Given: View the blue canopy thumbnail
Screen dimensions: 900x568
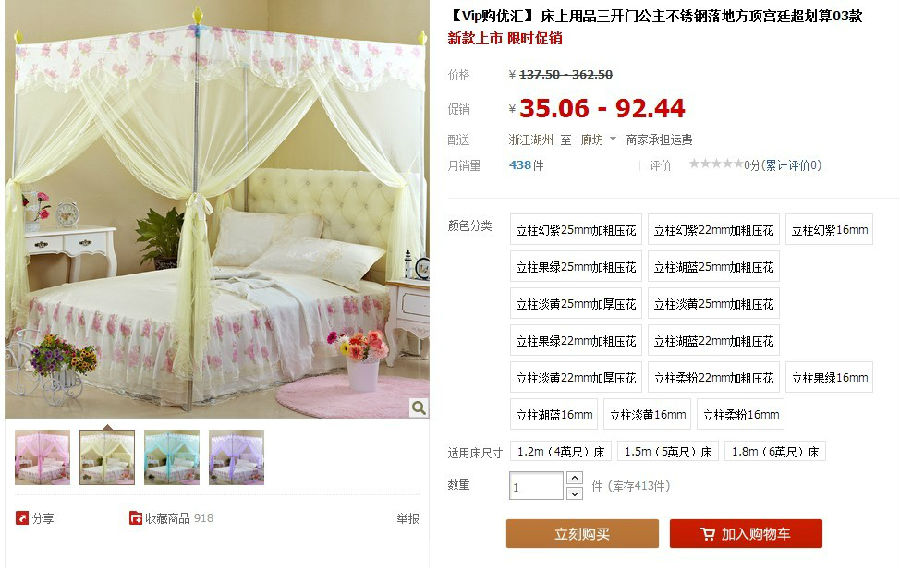Looking at the screenshot, I should (x=172, y=457).
